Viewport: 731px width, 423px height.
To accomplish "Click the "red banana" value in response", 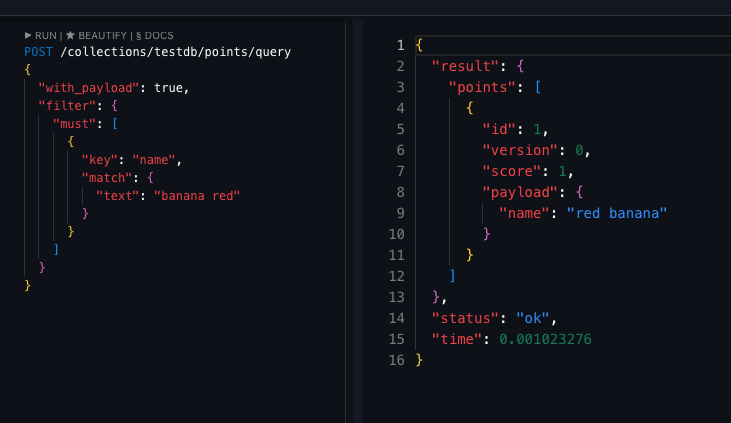I will pyautogui.click(x=616, y=213).
